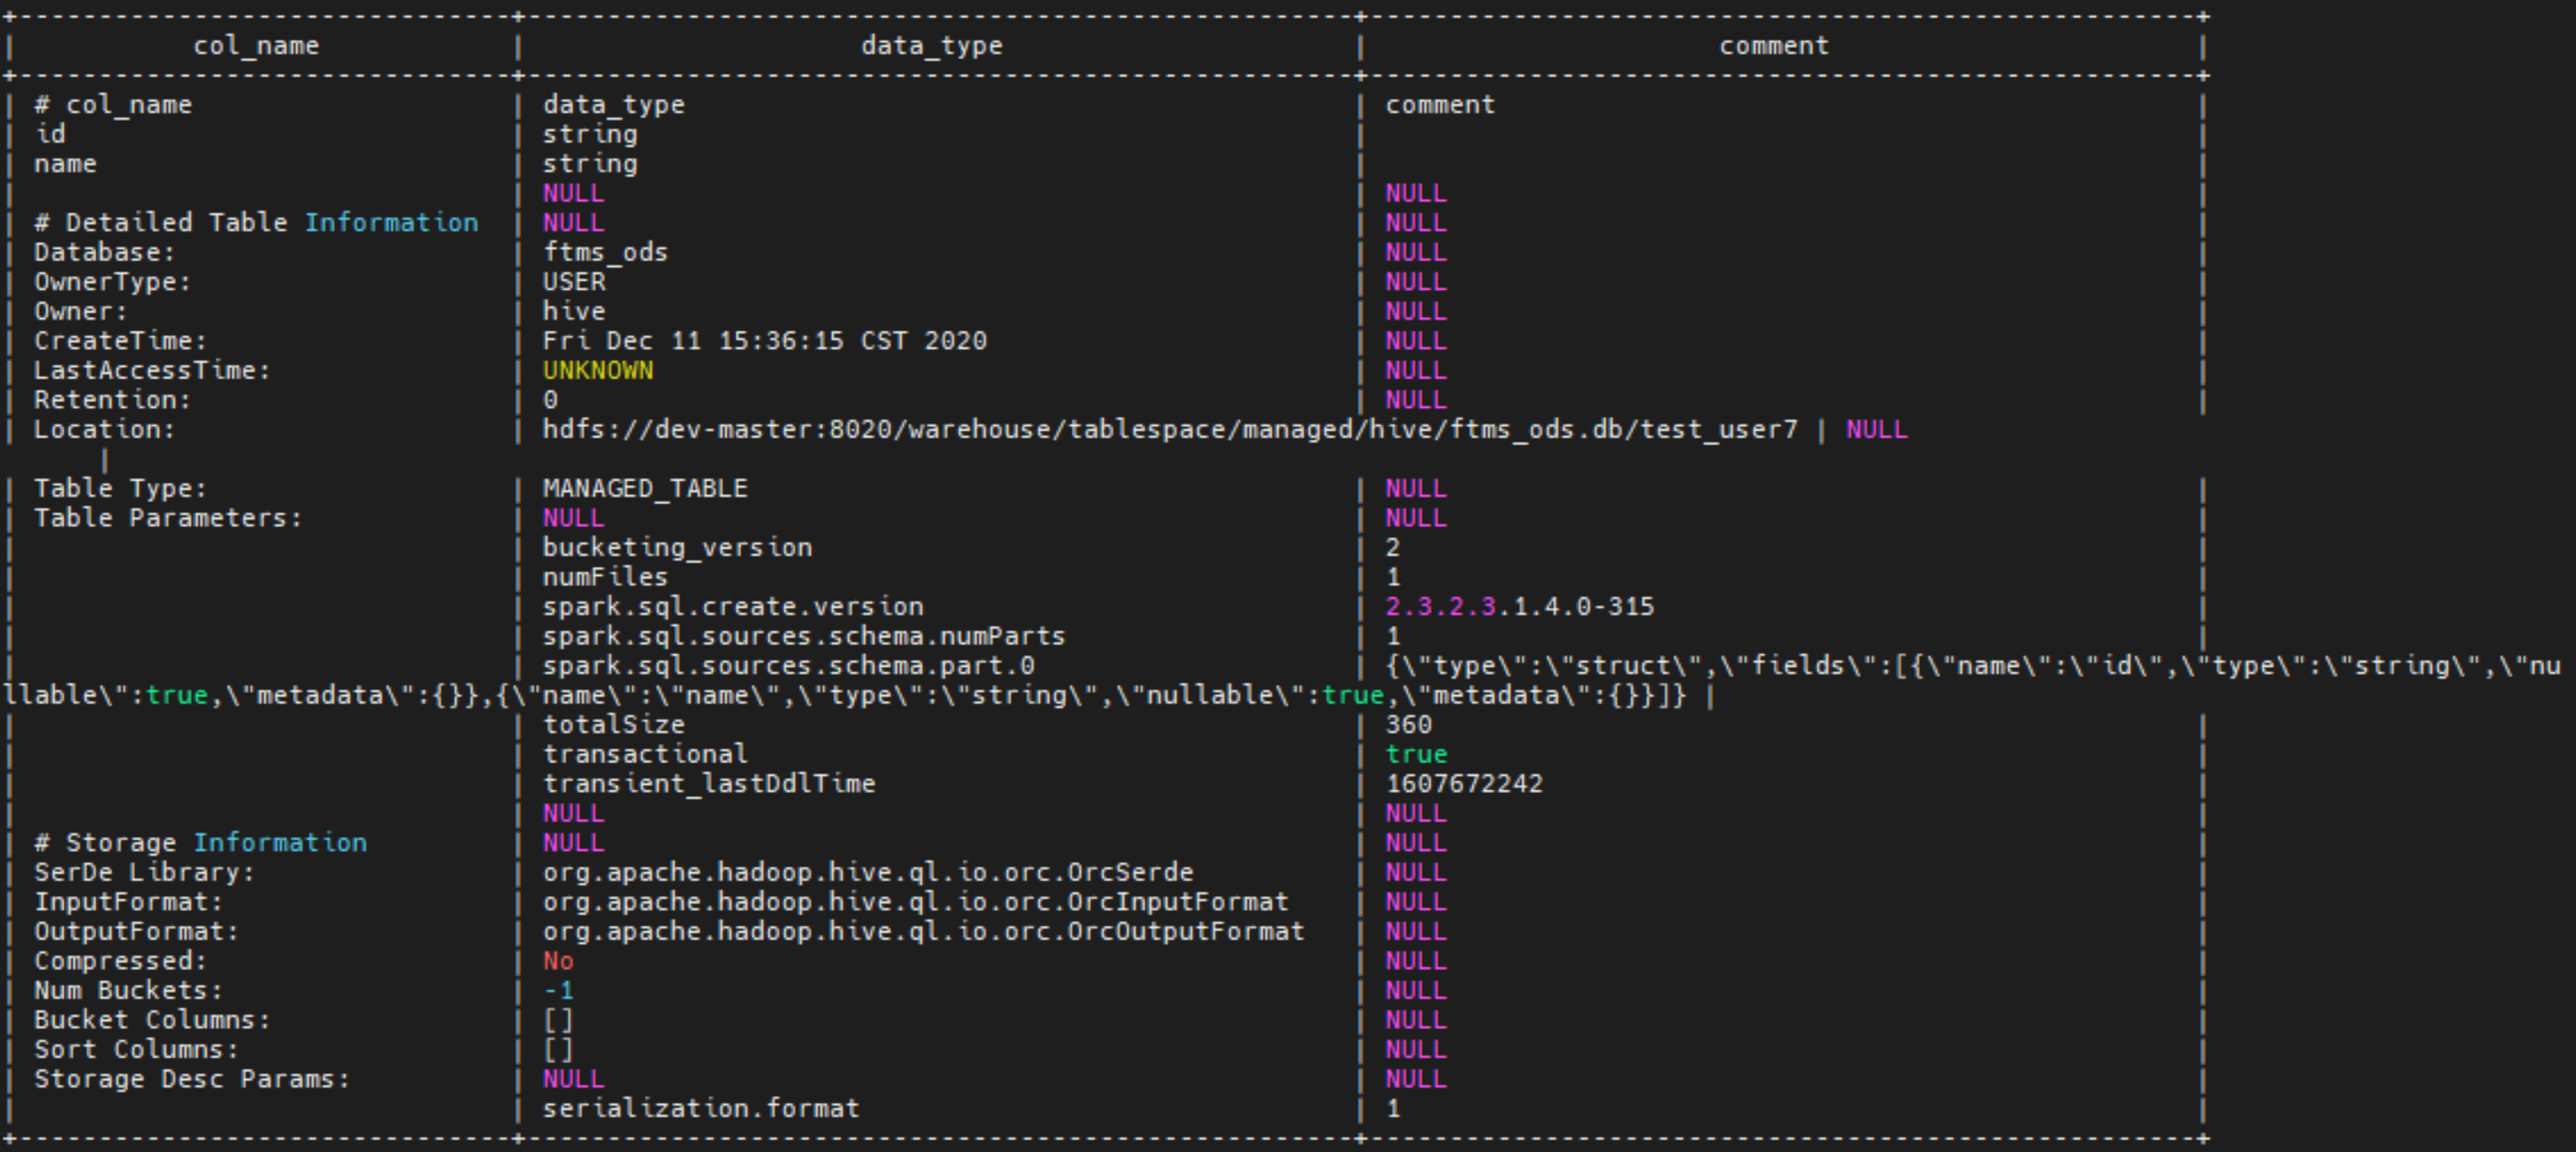Click the '360' totalSize value
2576x1152 pixels.
click(1409, 725)
